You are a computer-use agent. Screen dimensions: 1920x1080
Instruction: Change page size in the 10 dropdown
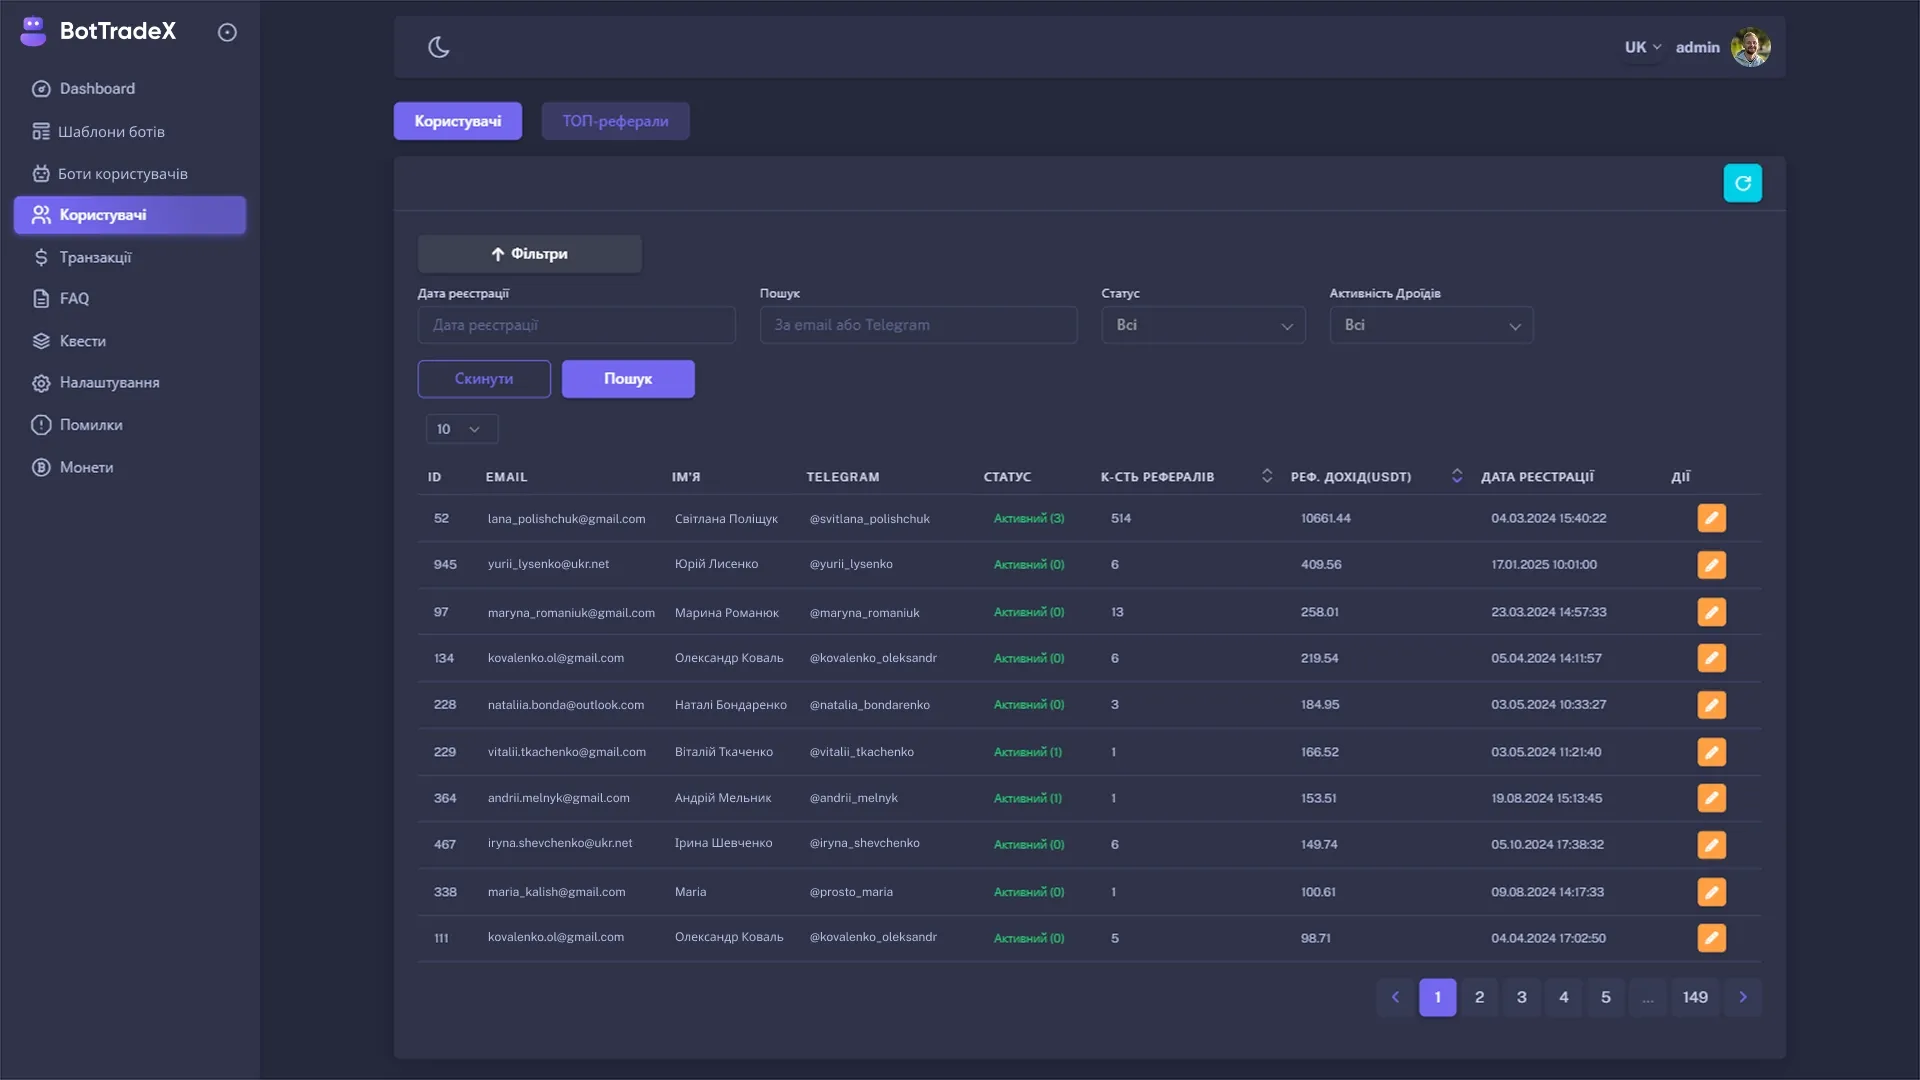click(x=461, y=429)
